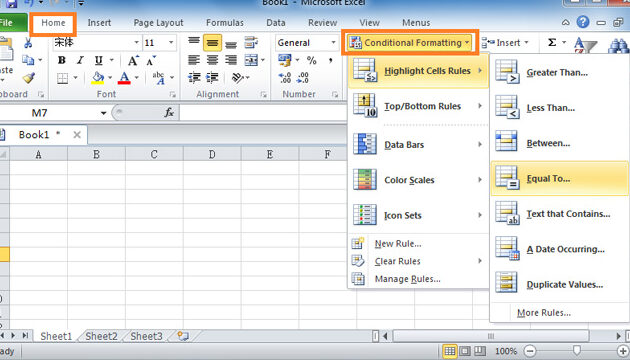The width and height of the screenshot is (630, 360).
Task: Click More Rules... option
Action: [544, 313]
